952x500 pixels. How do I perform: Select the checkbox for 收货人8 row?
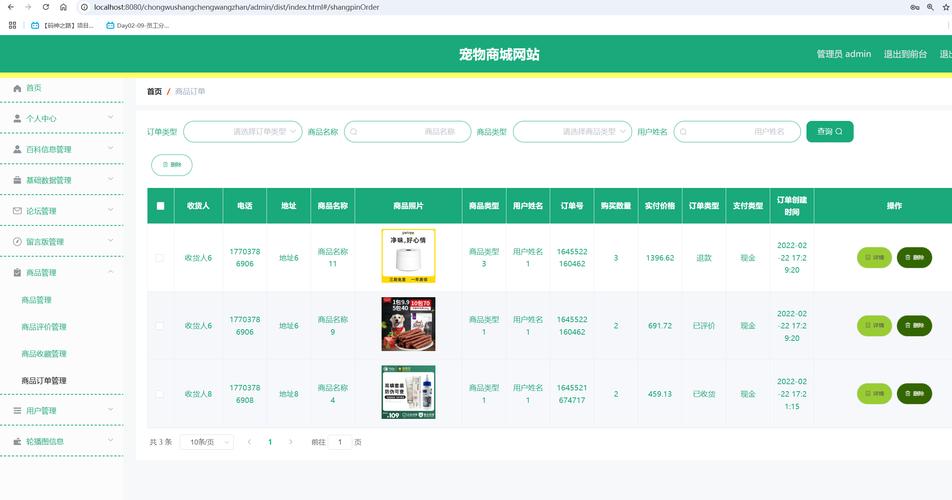click(x=159, y=394)
